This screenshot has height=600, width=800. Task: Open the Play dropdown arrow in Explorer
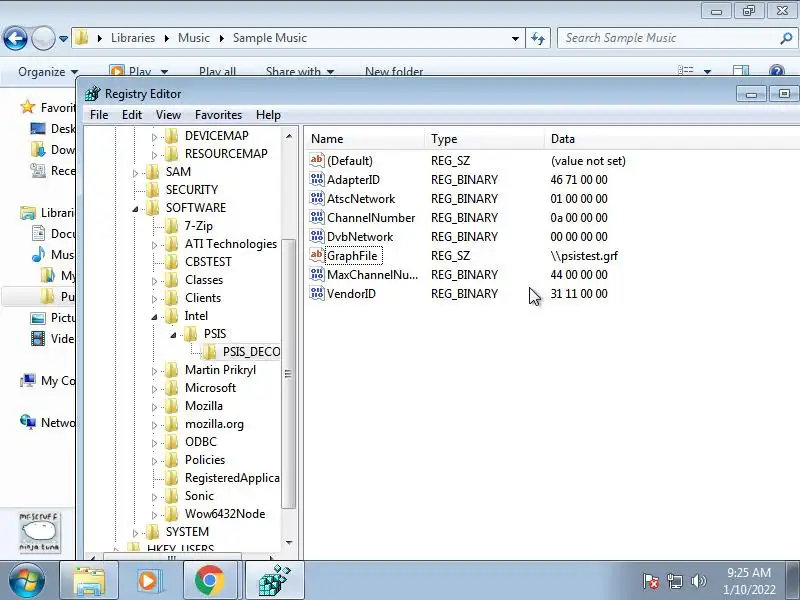164,72
